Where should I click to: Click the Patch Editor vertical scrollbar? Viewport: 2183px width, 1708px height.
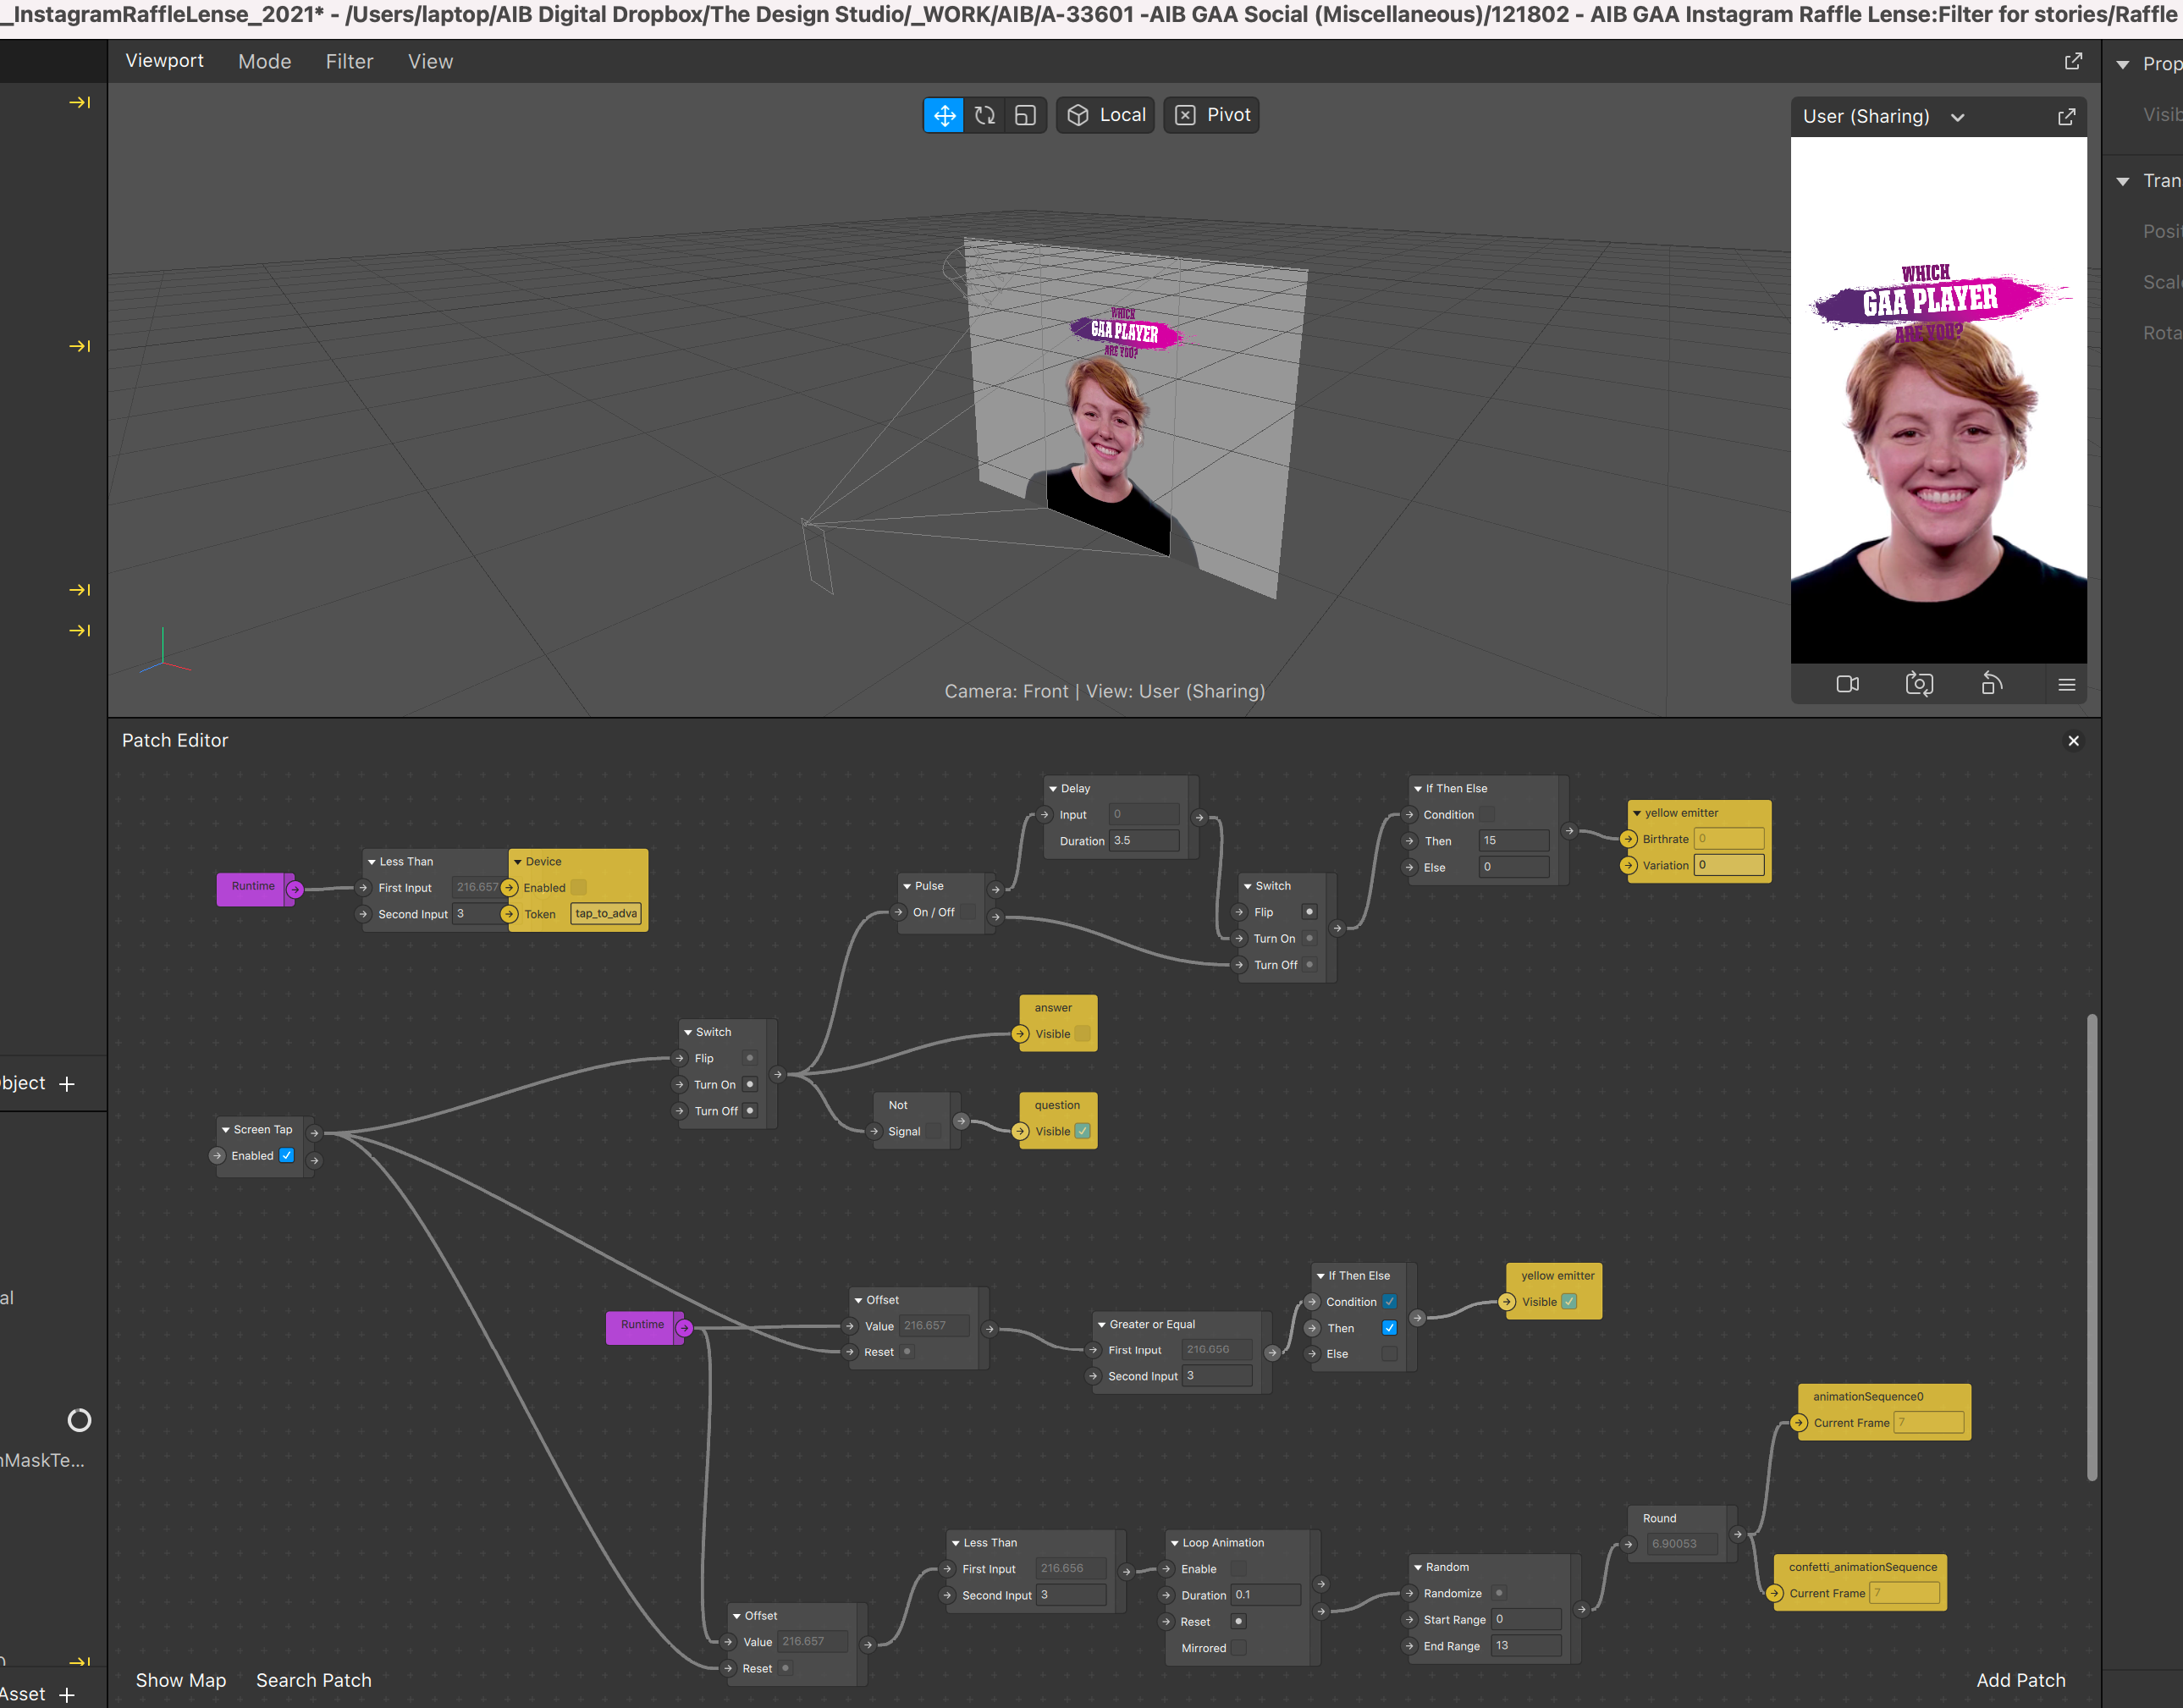(2091, 1245)
